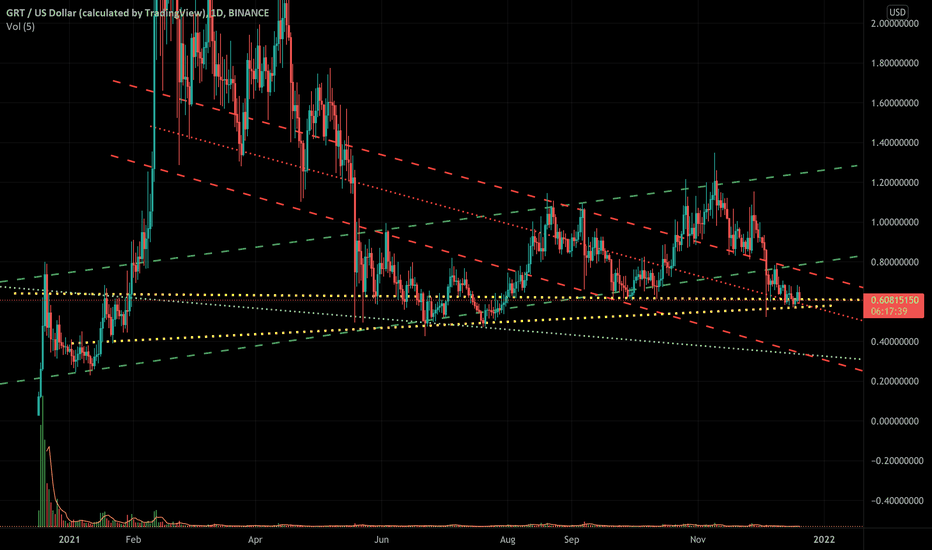Click the 0.20000000 price axis label
This screenshot has width=932, height=550.
coord(895,381)
